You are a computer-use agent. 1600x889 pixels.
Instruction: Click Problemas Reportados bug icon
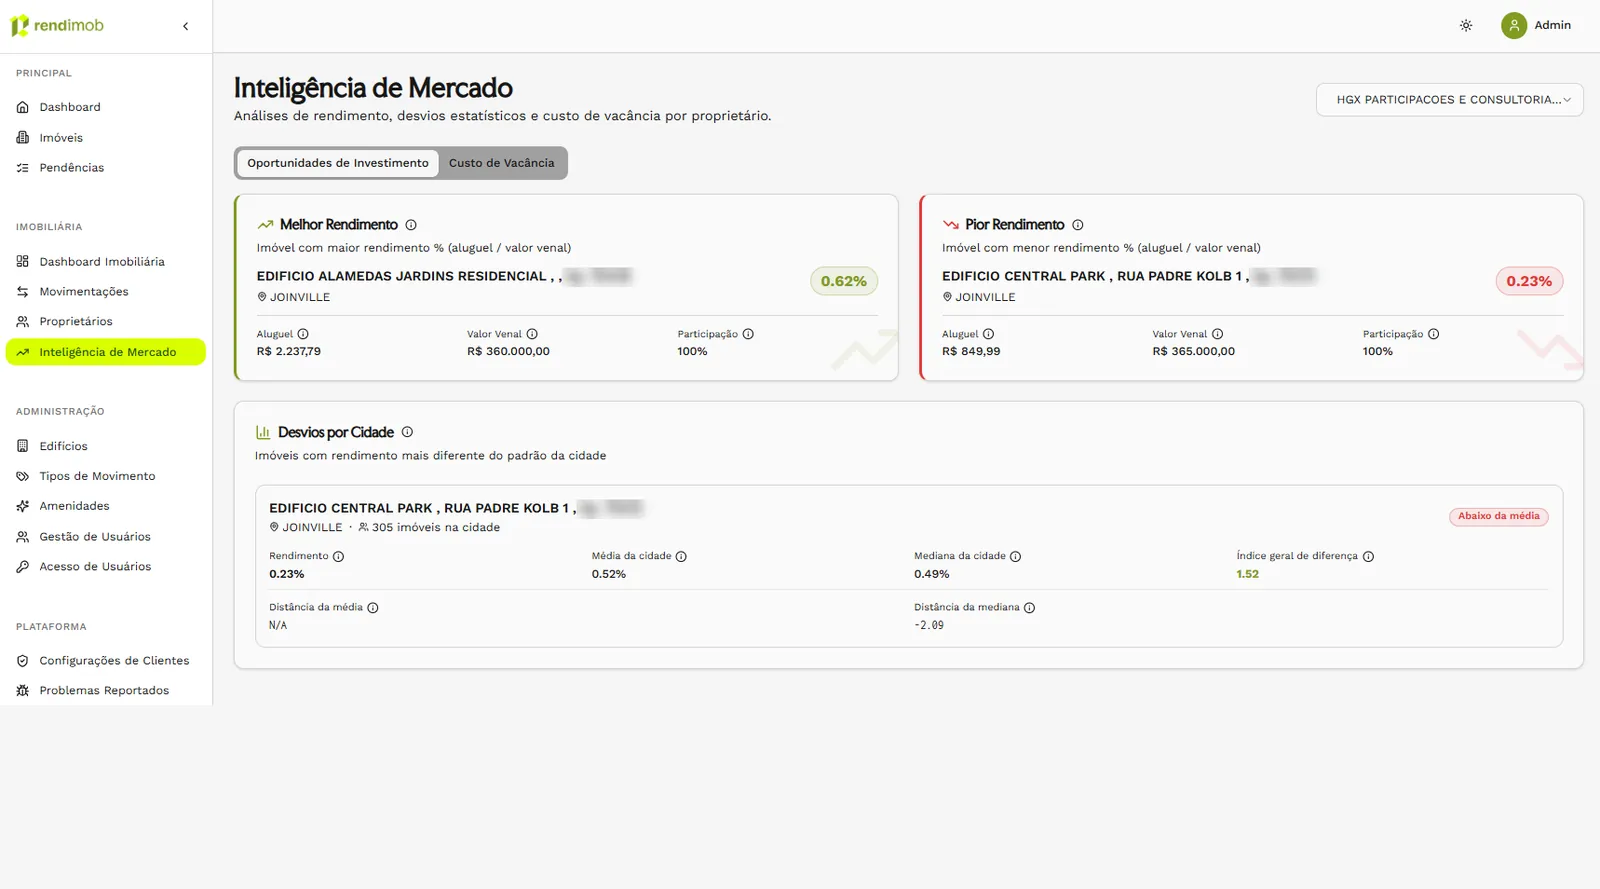[x=22, y=691]
